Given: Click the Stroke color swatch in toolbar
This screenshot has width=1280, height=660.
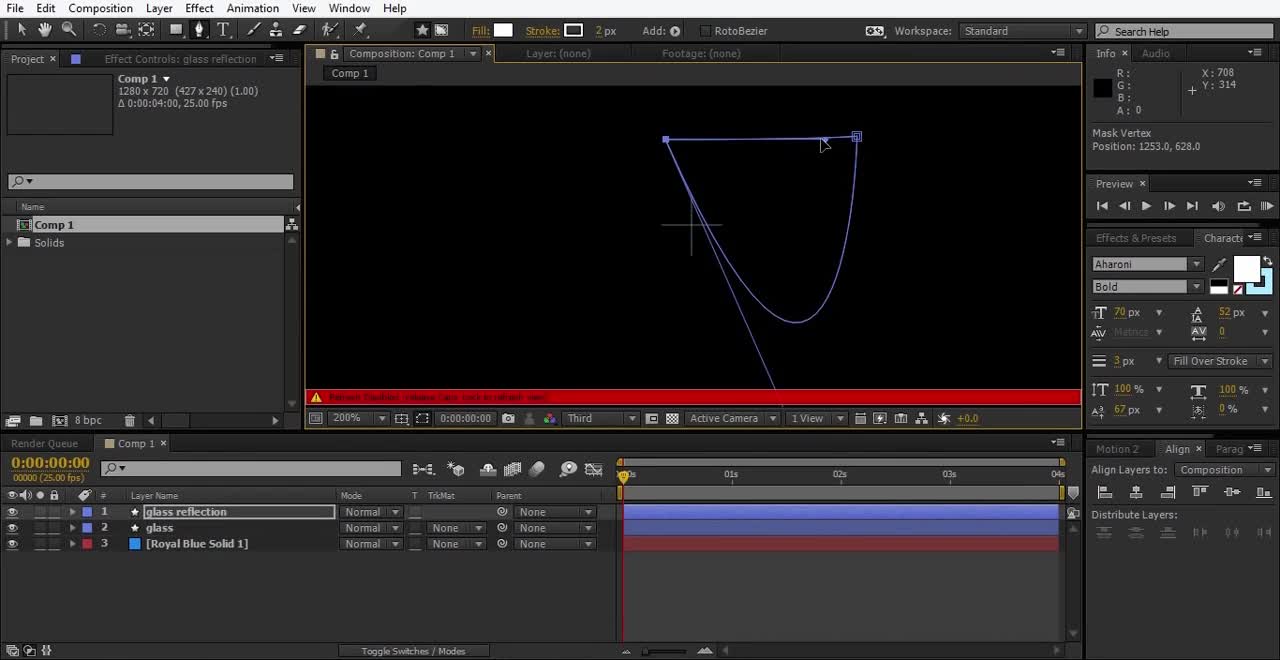Looking at the screenshot, I should tap(573, 31).
